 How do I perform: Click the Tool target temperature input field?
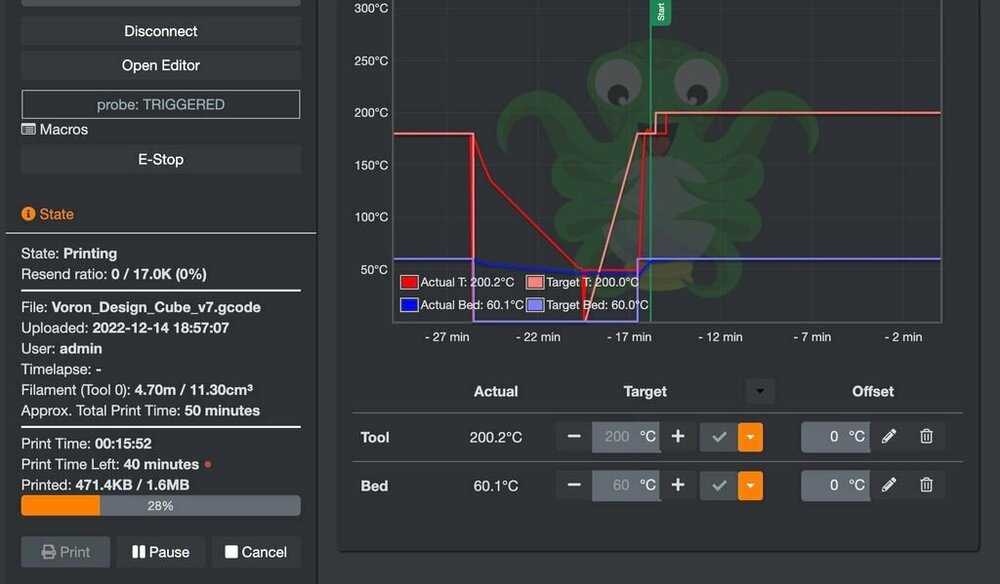626,437
